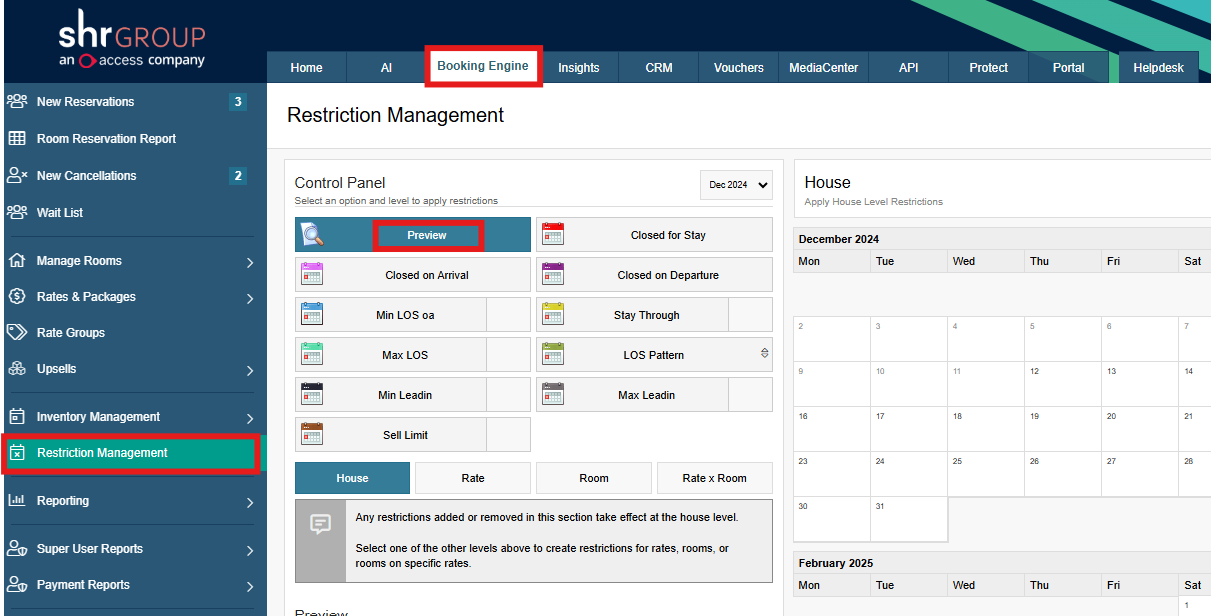Click the New Cancellations badge showing 2

point(237,175)
